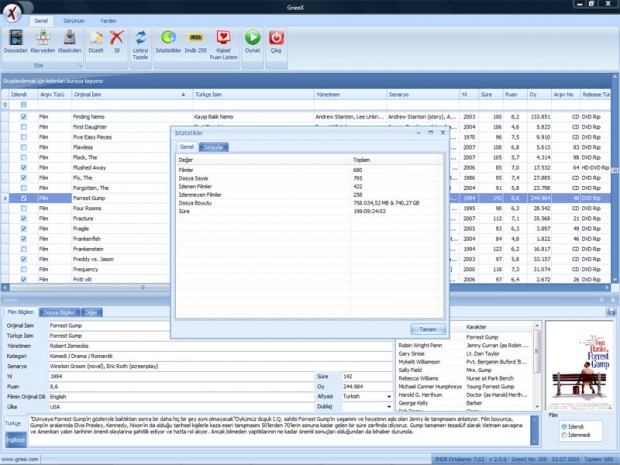Sort by Orijinal İsim column header
Viewport: 620px width, 465px height.
click(x=132, y=95)
